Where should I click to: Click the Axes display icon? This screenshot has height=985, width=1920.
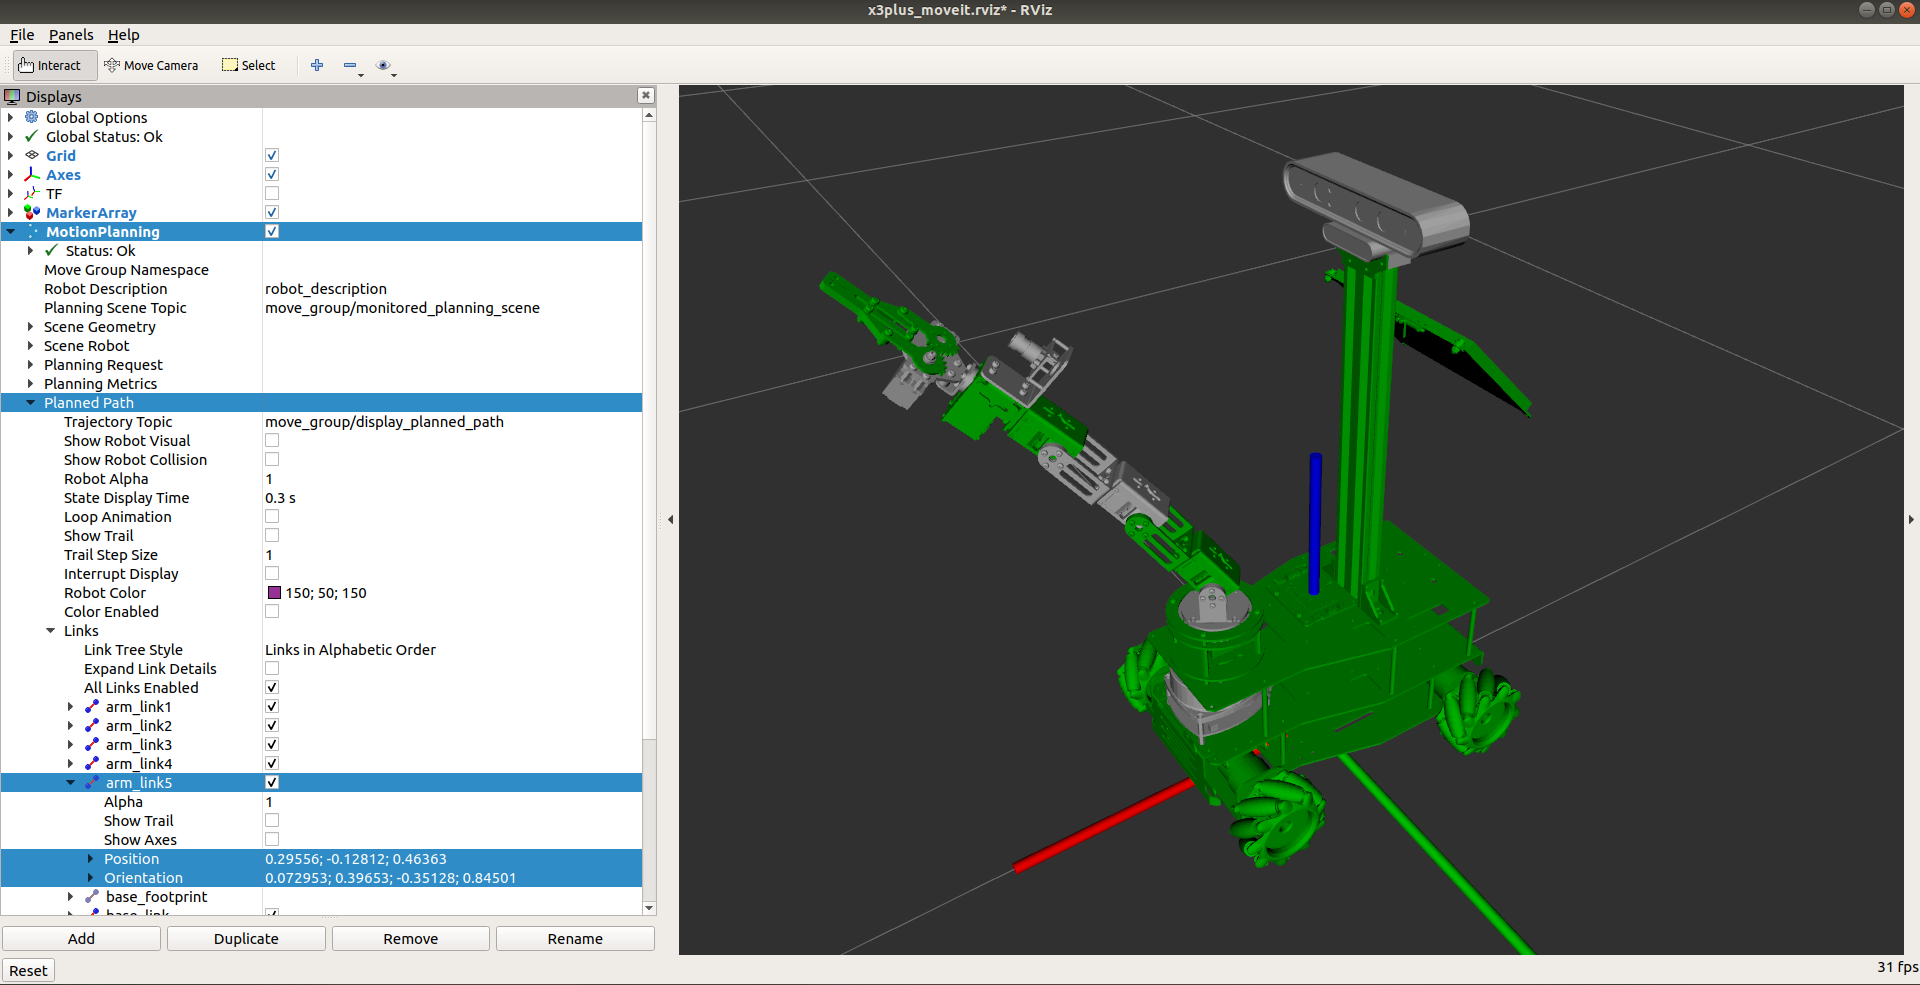click(32, 174)
